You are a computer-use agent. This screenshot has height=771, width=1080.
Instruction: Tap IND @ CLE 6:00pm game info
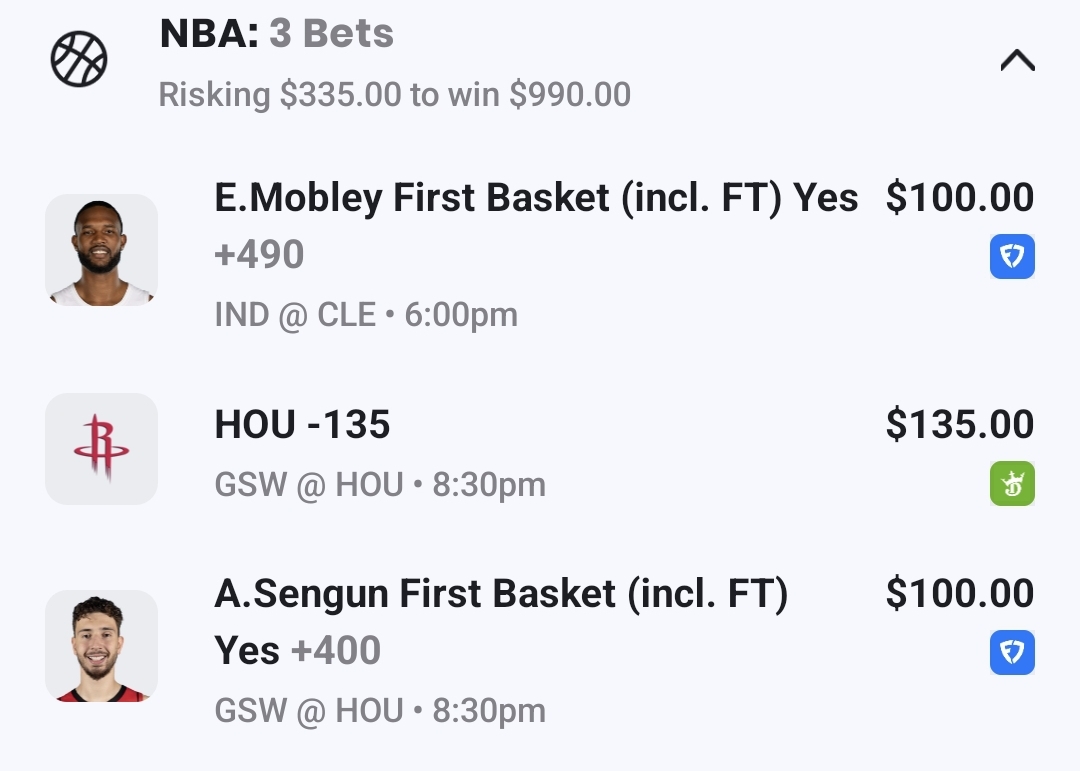pos(366,315)
